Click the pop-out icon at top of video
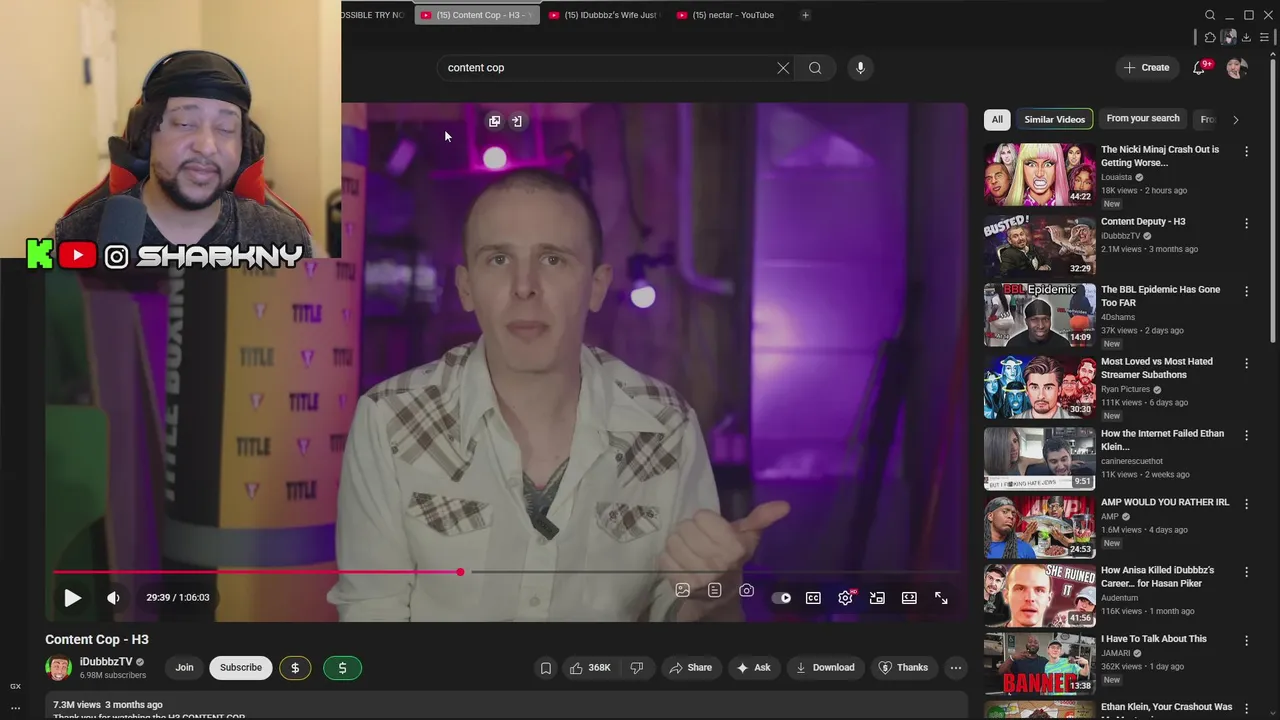Image resolution: width=1280 pixels, height=720 pixels. (x=494, y=121)
